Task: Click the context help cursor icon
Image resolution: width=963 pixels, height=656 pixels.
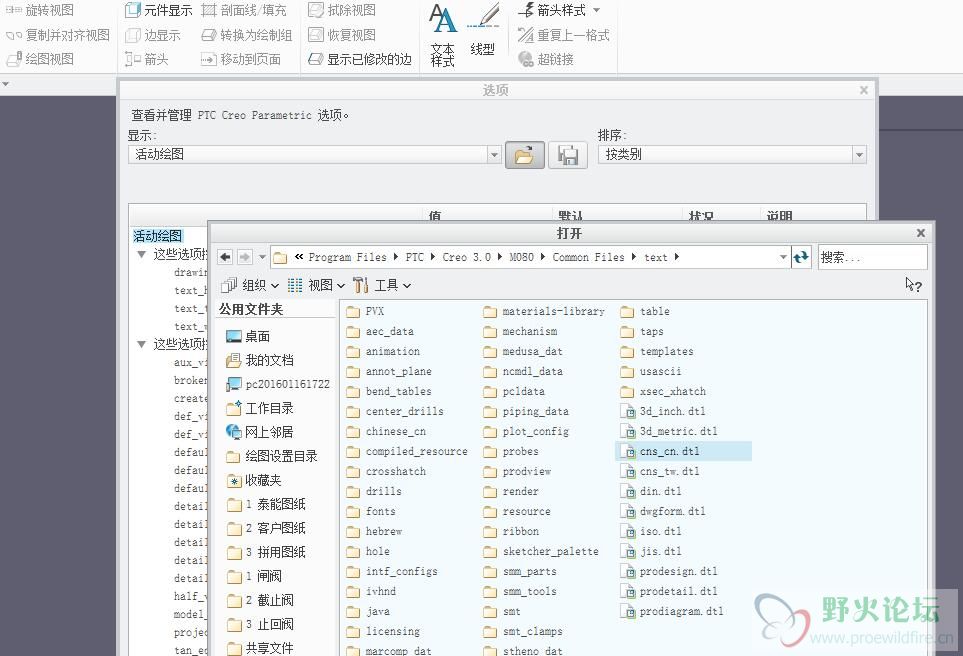Action: [x=913, y=284]
